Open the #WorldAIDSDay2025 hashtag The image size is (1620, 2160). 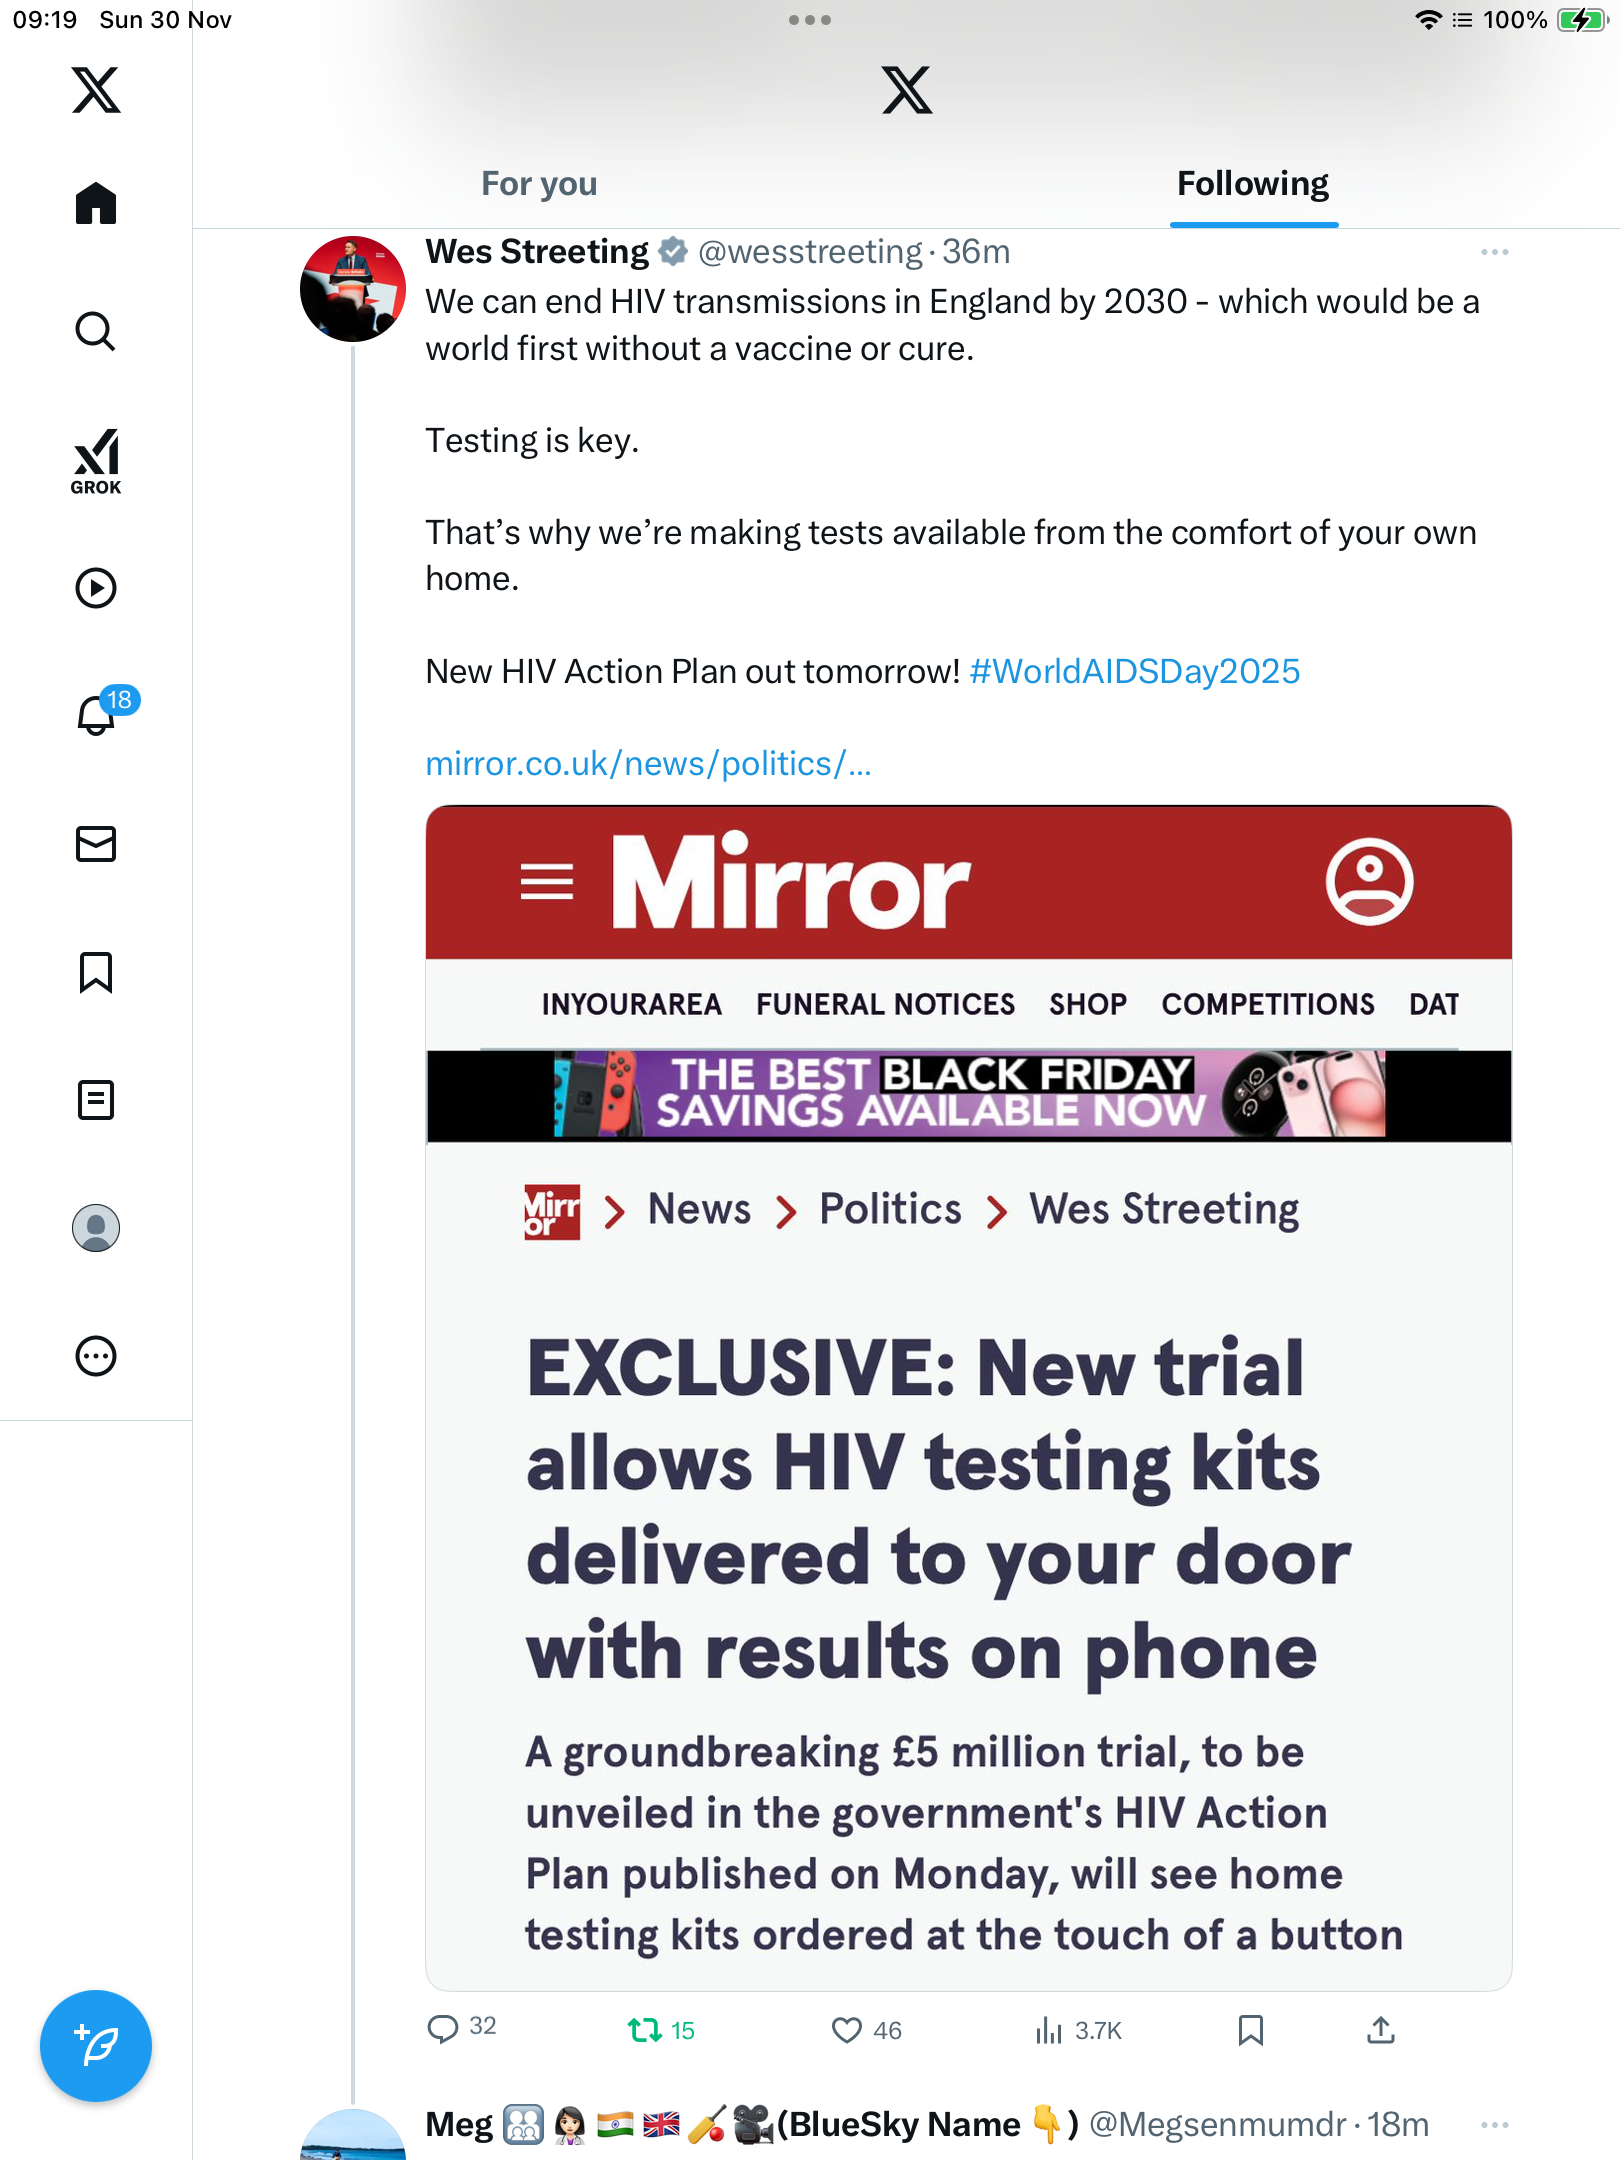click(1135, 671)
